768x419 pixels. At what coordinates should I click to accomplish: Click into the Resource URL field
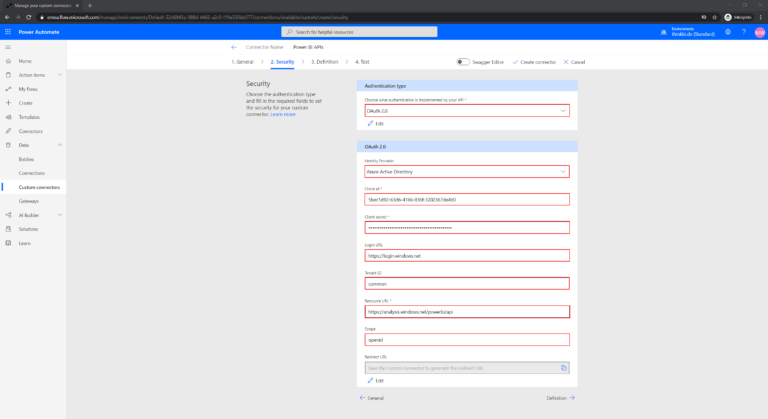(x=467, y=311)
